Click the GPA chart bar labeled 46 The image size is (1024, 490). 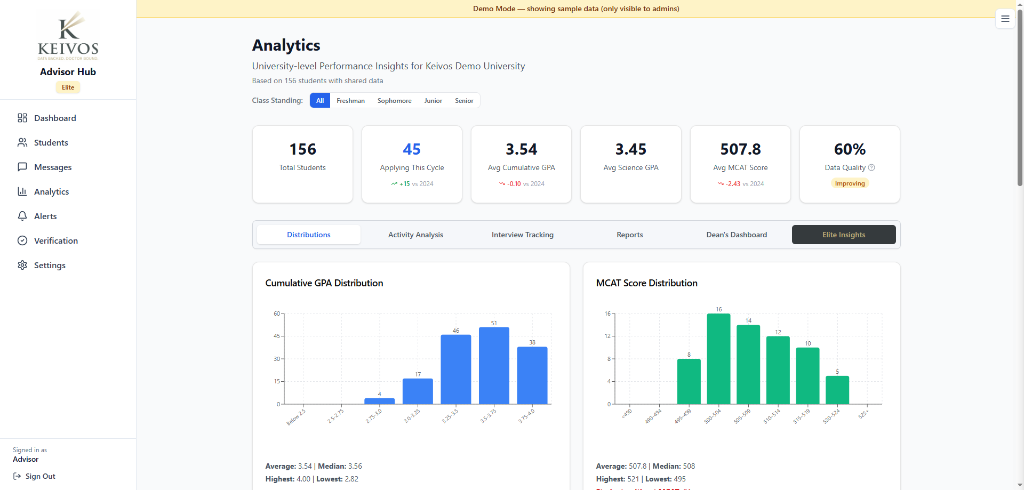click(456, 370)
